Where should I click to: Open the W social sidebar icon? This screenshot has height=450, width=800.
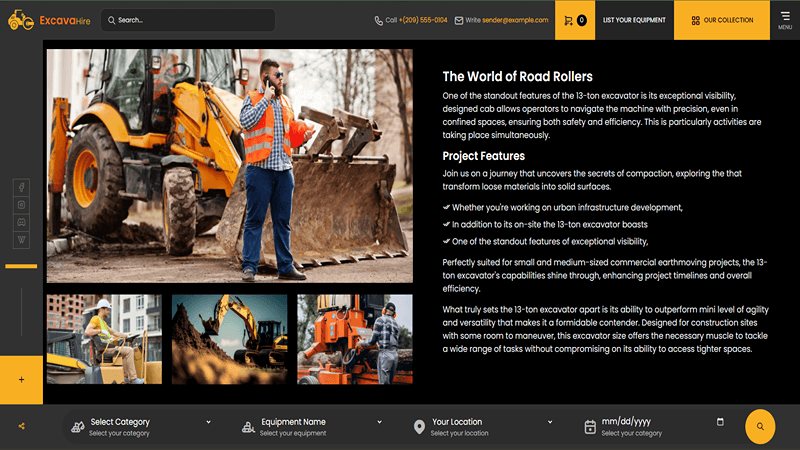coord(21,239)
